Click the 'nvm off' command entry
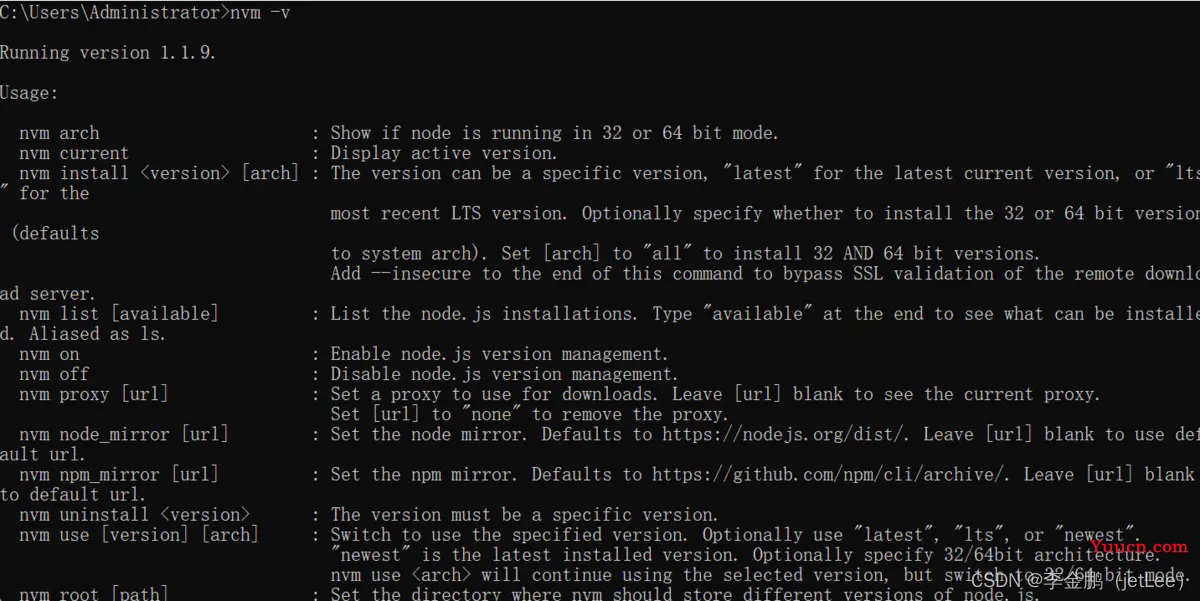 (x=54, y=374)
